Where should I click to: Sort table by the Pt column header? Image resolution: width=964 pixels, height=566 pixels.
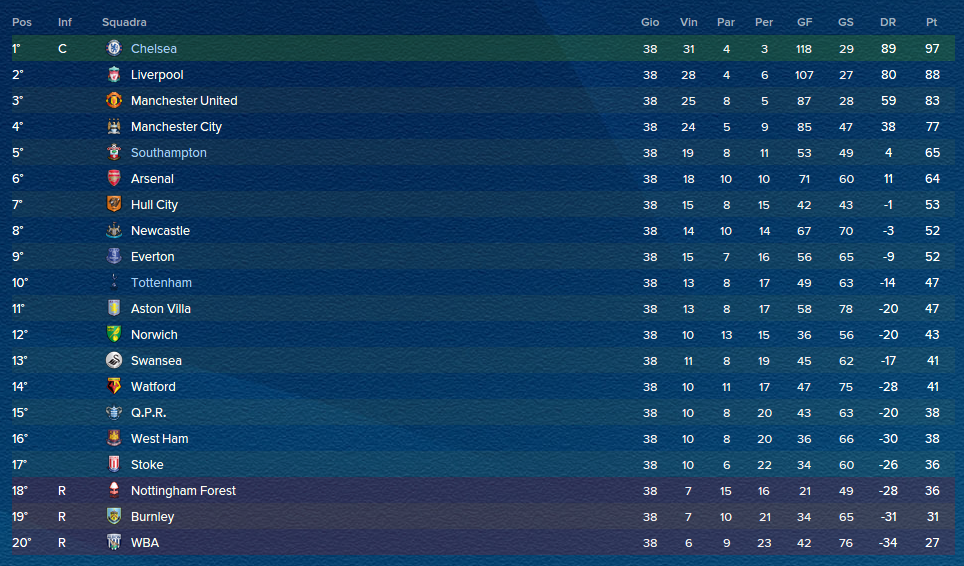point(931,22)
